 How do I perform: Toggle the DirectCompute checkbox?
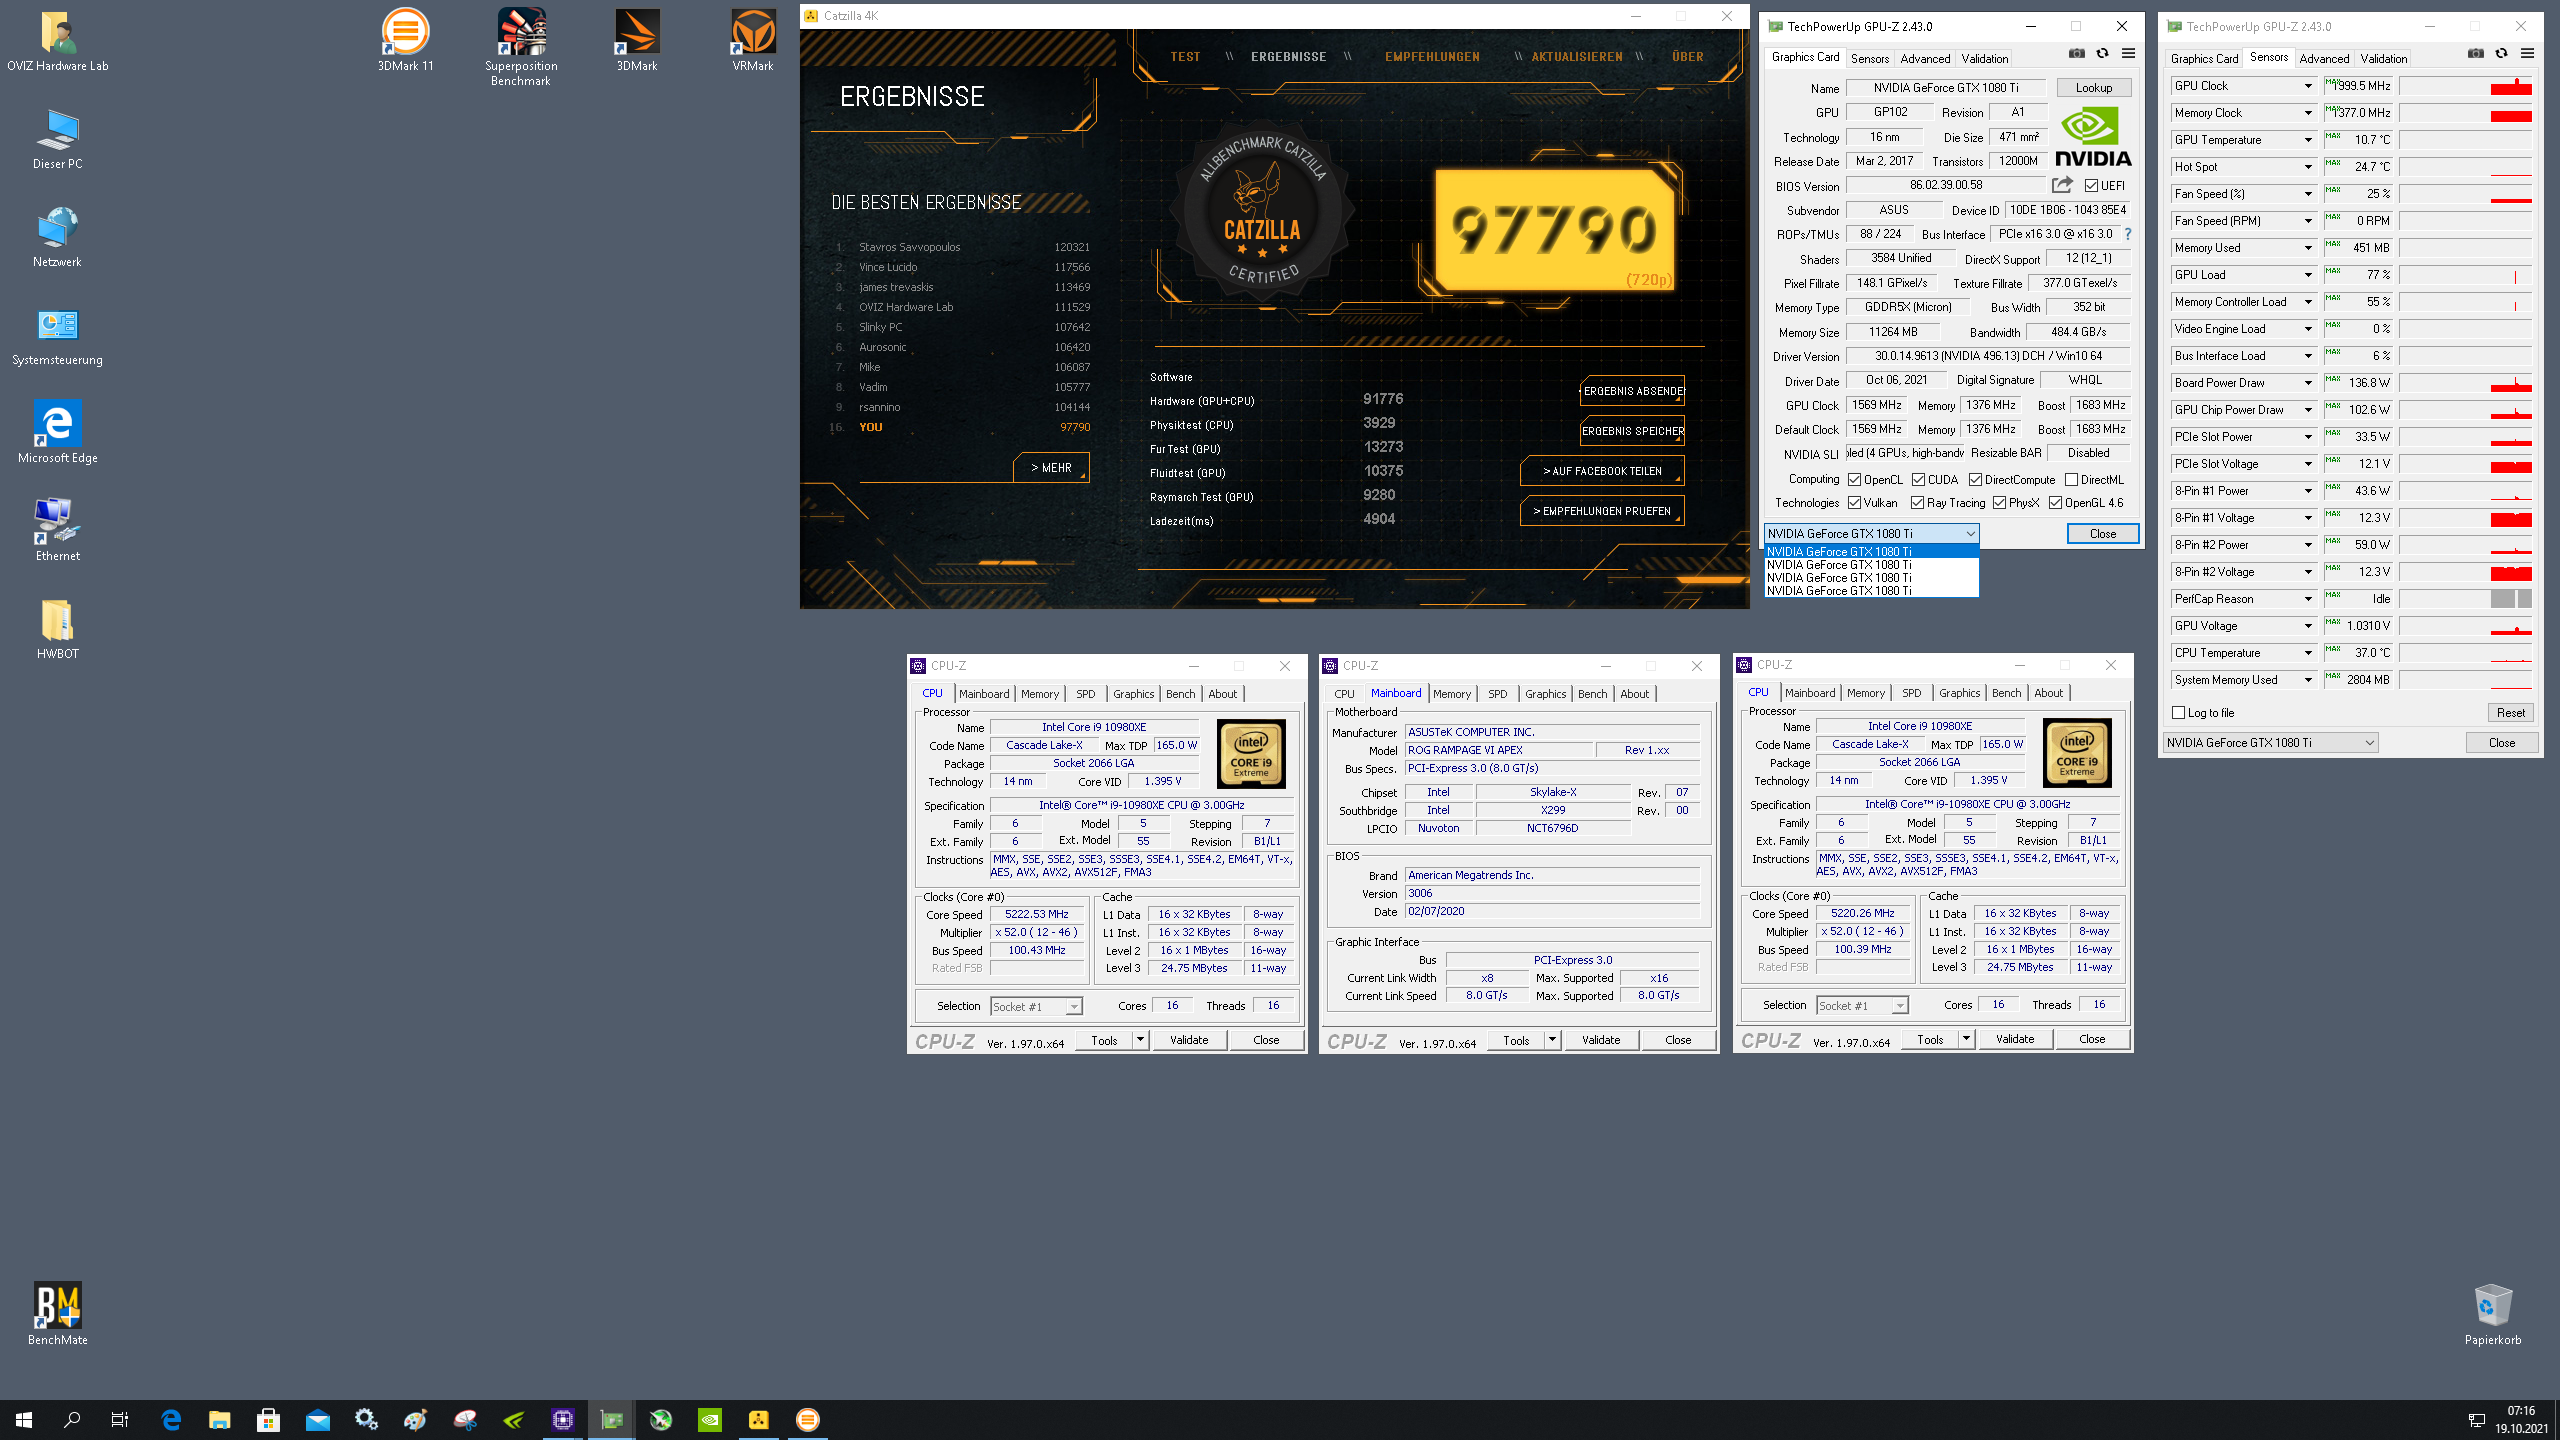click(x=1975, y=480)
